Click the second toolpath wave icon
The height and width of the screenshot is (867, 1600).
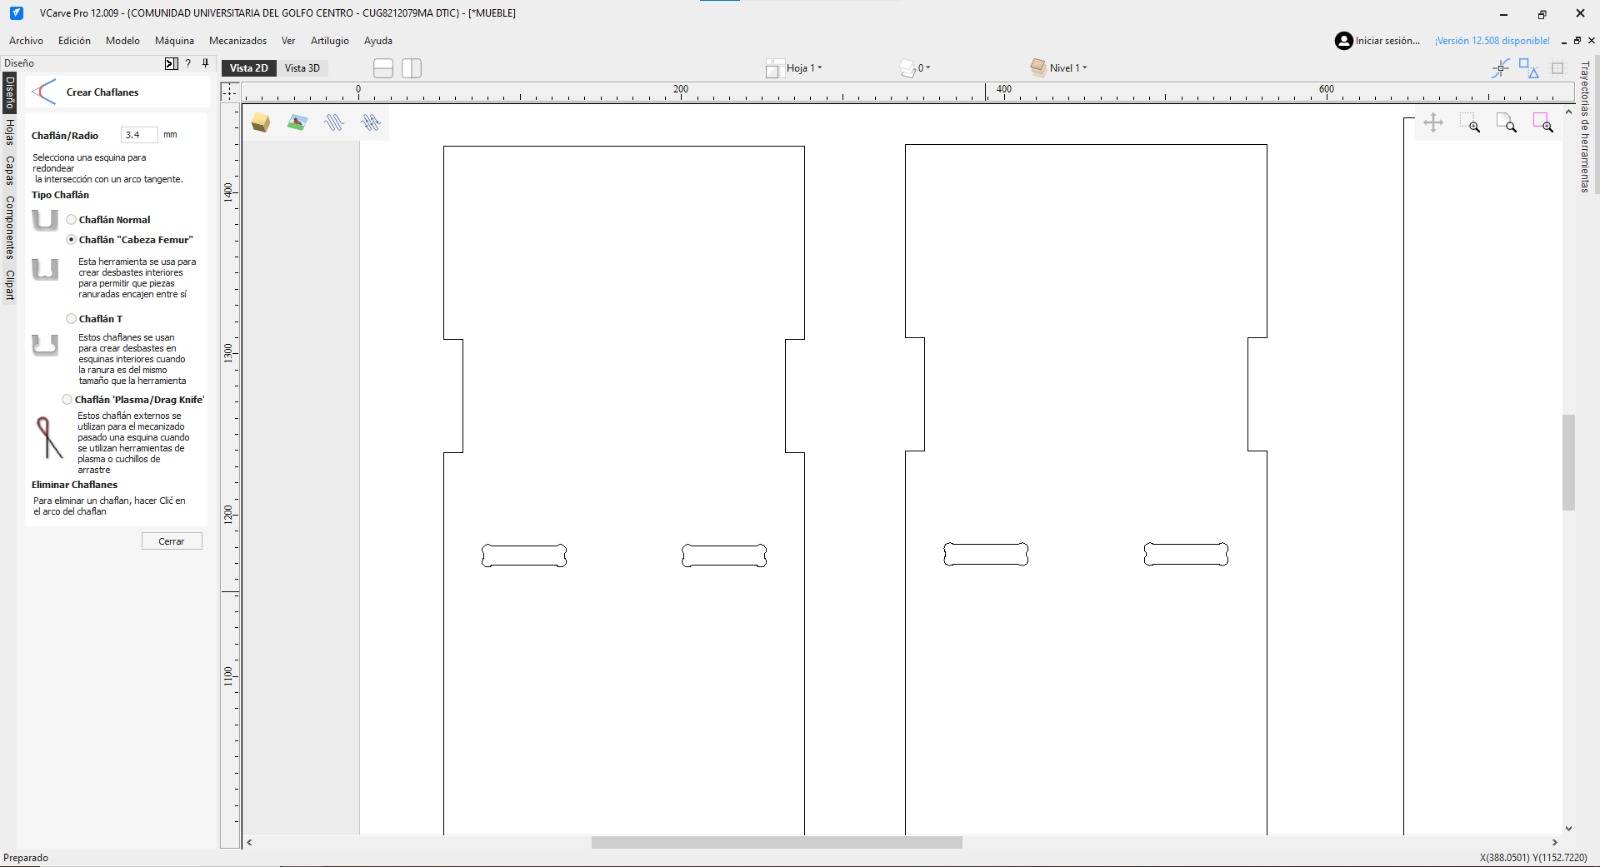pyautogui.click(x=371, y=122)
